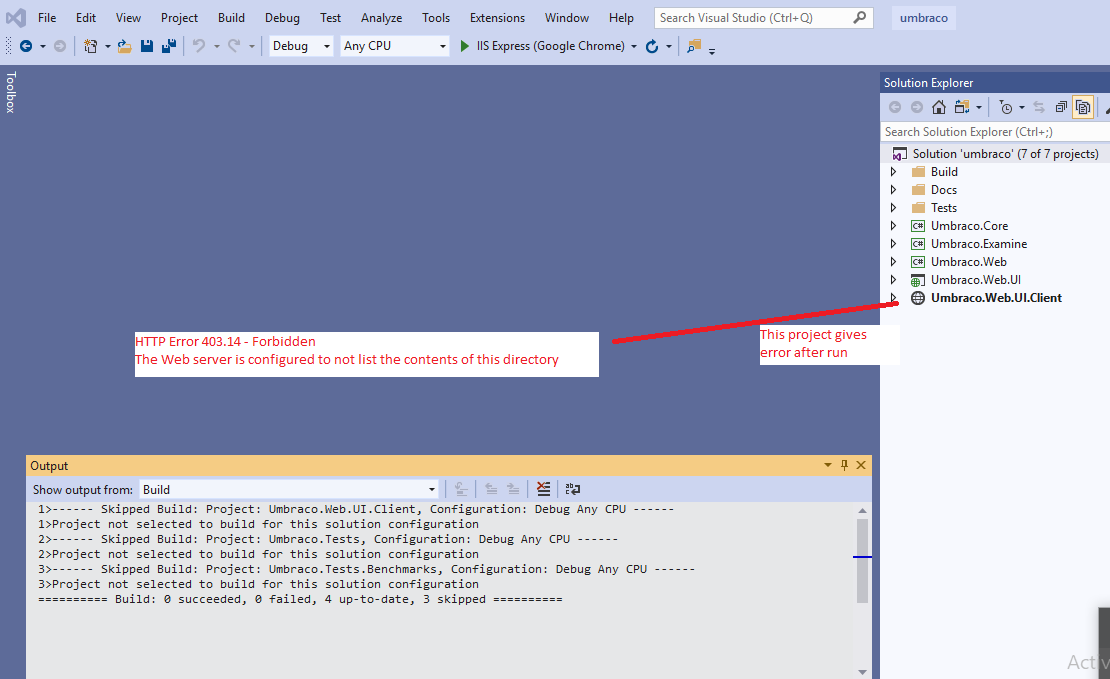Screen dimensions: 1110x679
Task: Click Sync with Active Document icon
Action: (1039, 107)
